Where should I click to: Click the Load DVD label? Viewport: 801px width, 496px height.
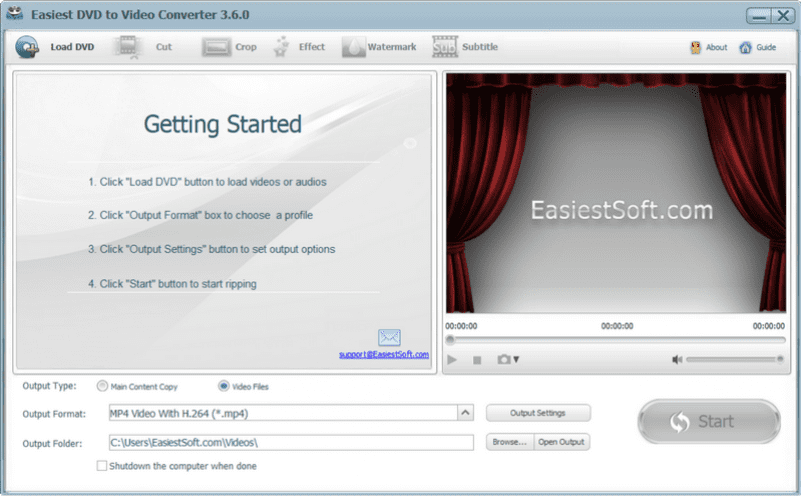[72, 47]
